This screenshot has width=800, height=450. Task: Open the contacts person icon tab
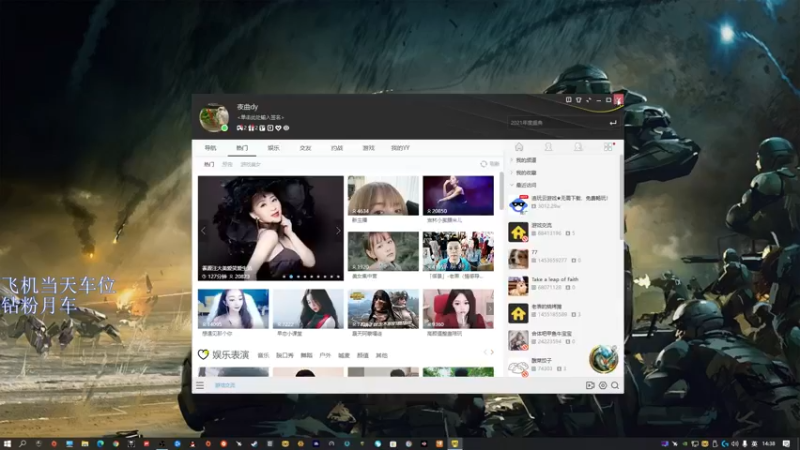tap(548, 147)
